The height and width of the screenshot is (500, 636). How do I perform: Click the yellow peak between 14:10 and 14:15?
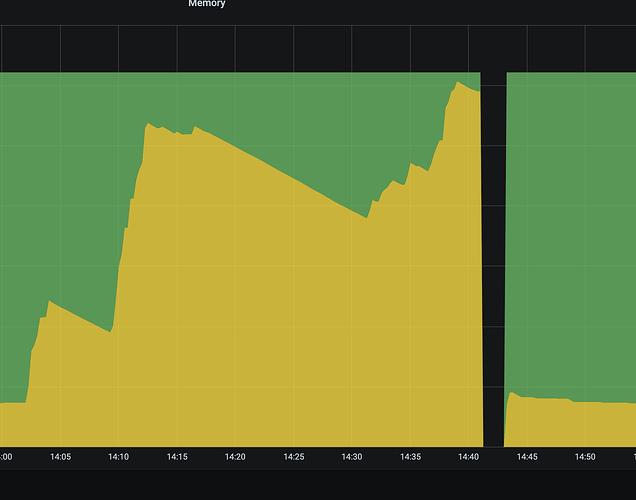(148, 124)
